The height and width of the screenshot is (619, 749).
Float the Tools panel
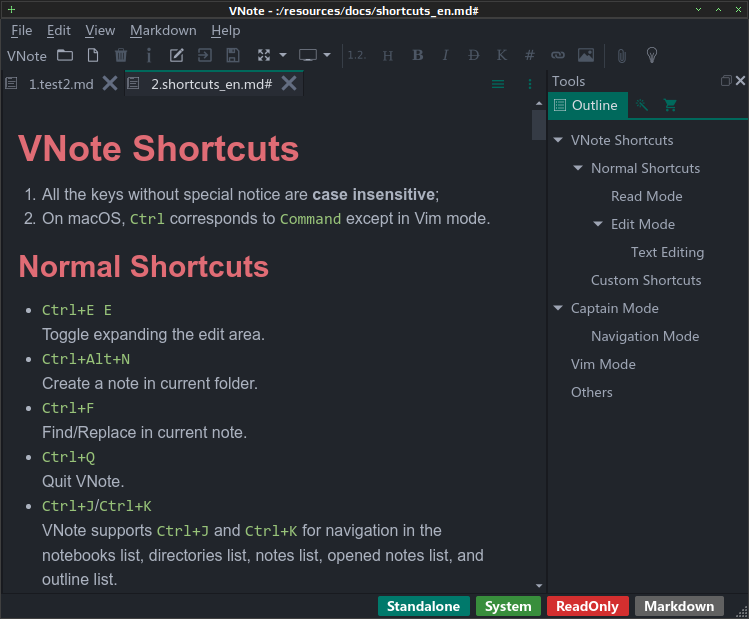726,81
